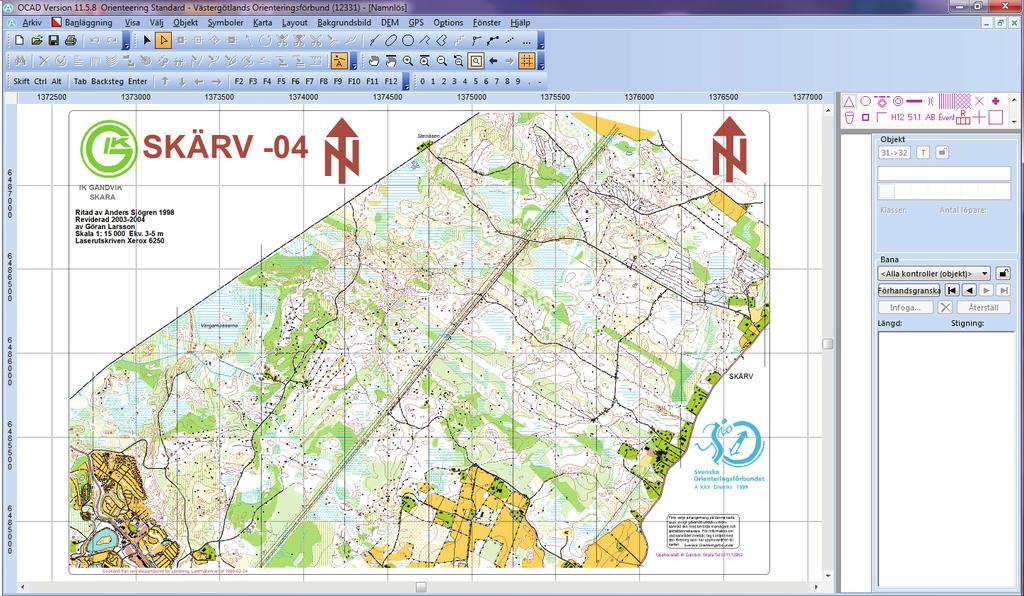
Task: Choose the marked route line symbol
Action: pos(914,101)
